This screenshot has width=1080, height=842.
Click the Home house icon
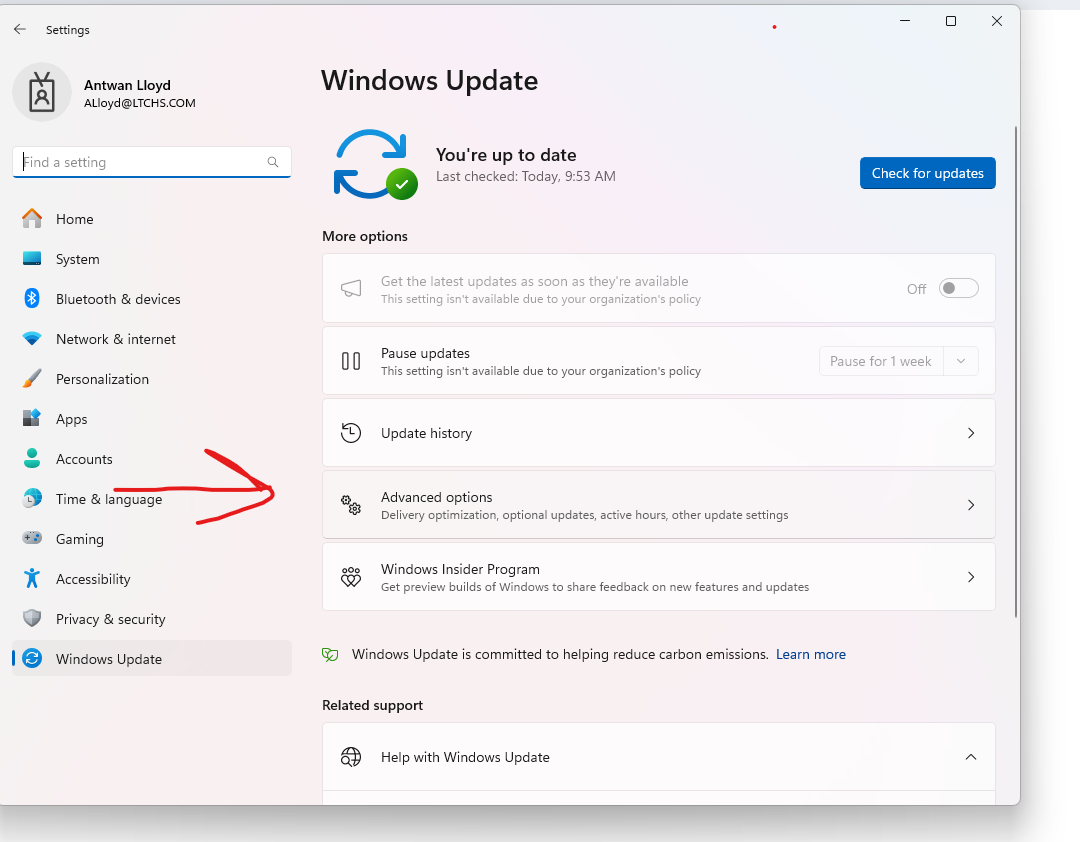pos(32,218)
